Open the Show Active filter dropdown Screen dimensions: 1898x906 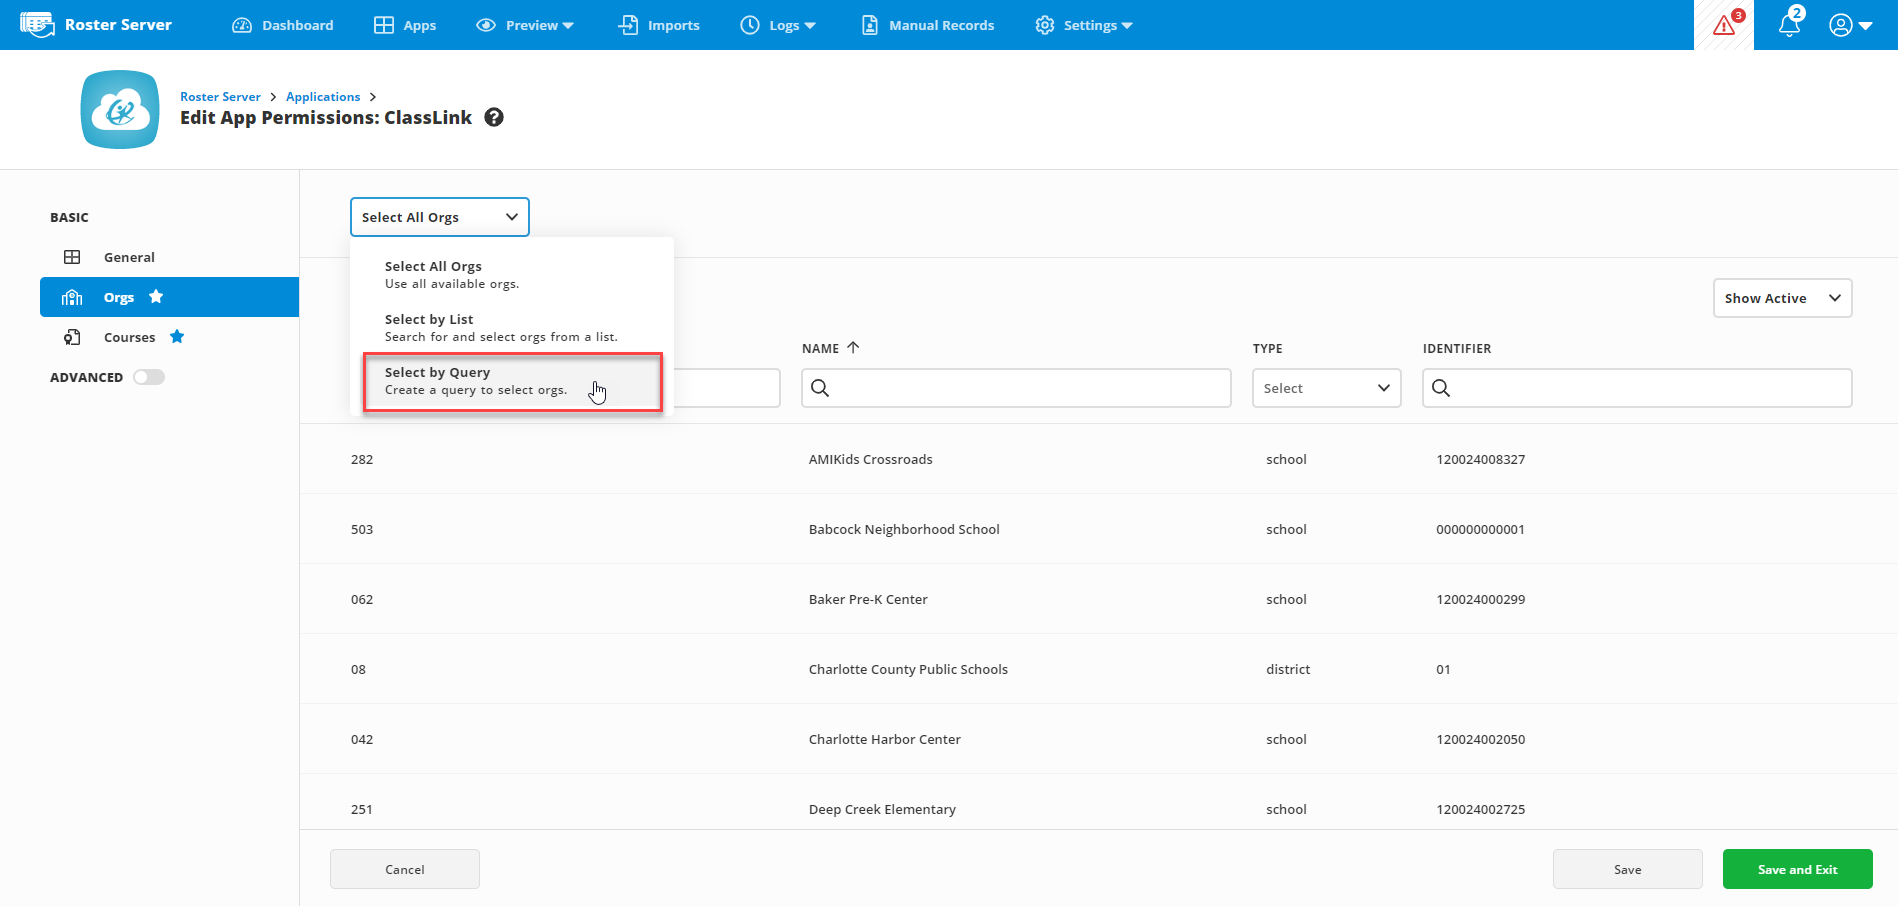(1782, 298)
